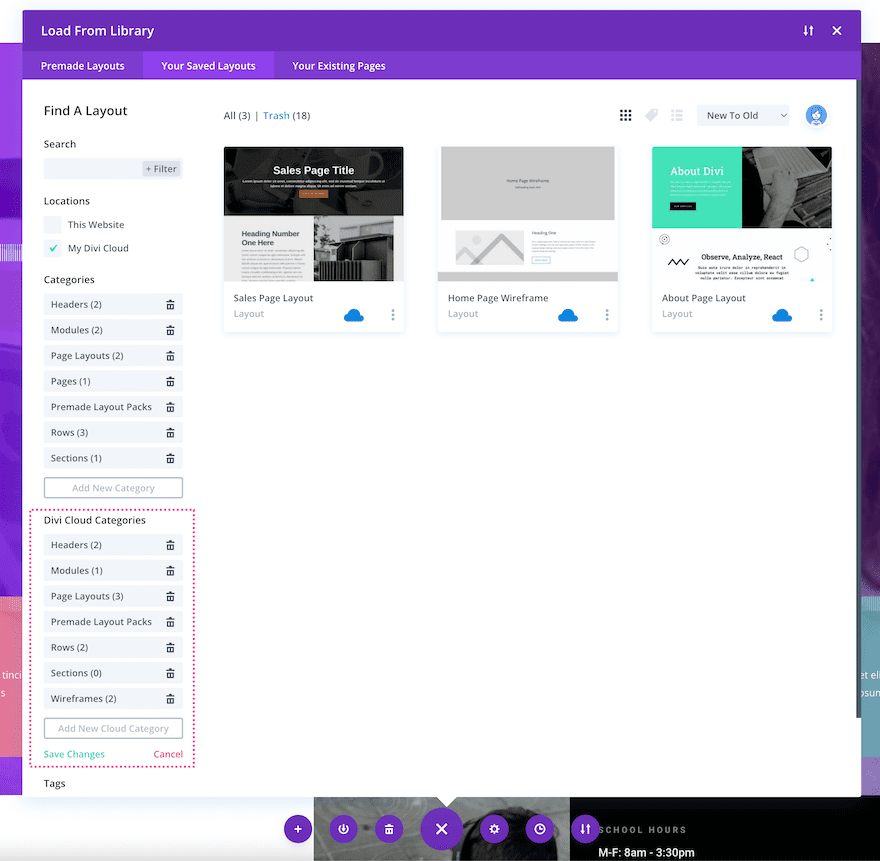The height and width of the screenshot is (861, 880).
Task: Check the This Website location checkbox
Action: tap(53, 225)
